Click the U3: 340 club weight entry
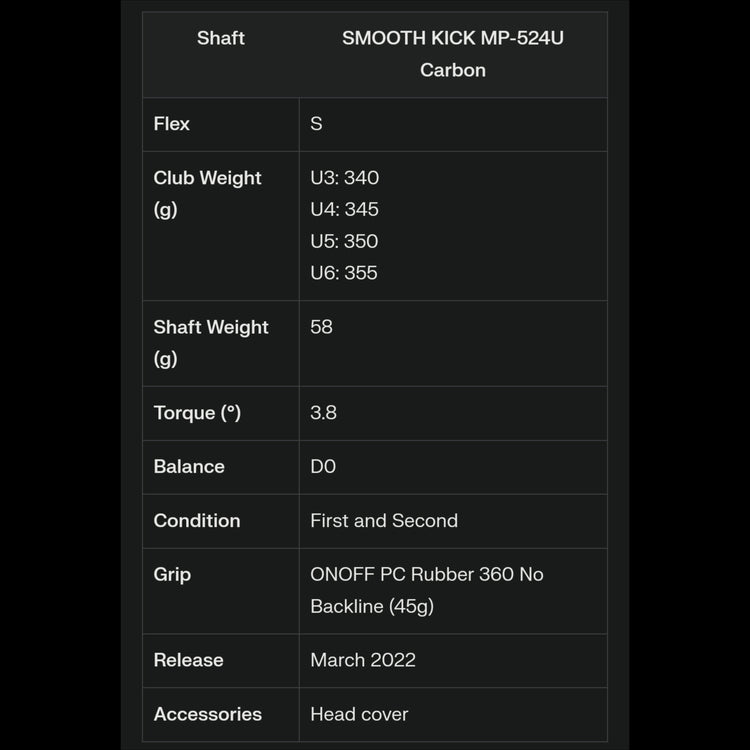750x750 pixels. [344, 178]
